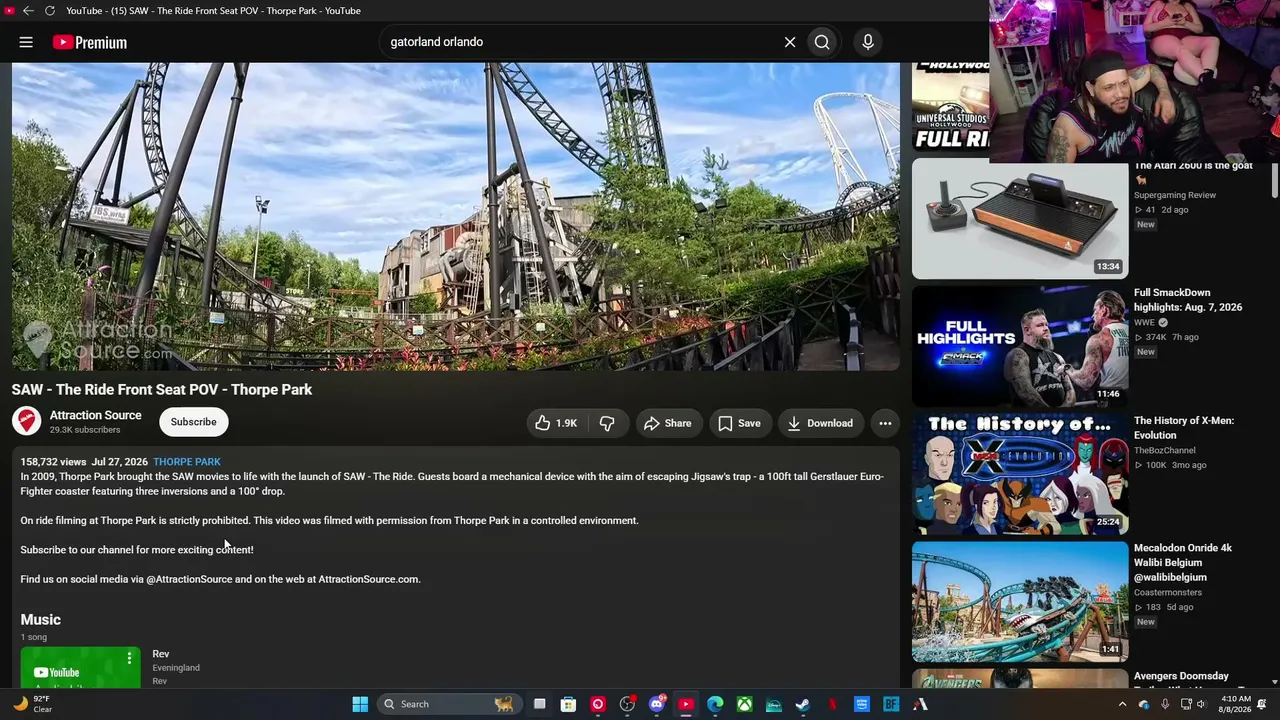Open Microsoft Edge from taskbar
The image size is (1280, 720).
coord(715,704)
